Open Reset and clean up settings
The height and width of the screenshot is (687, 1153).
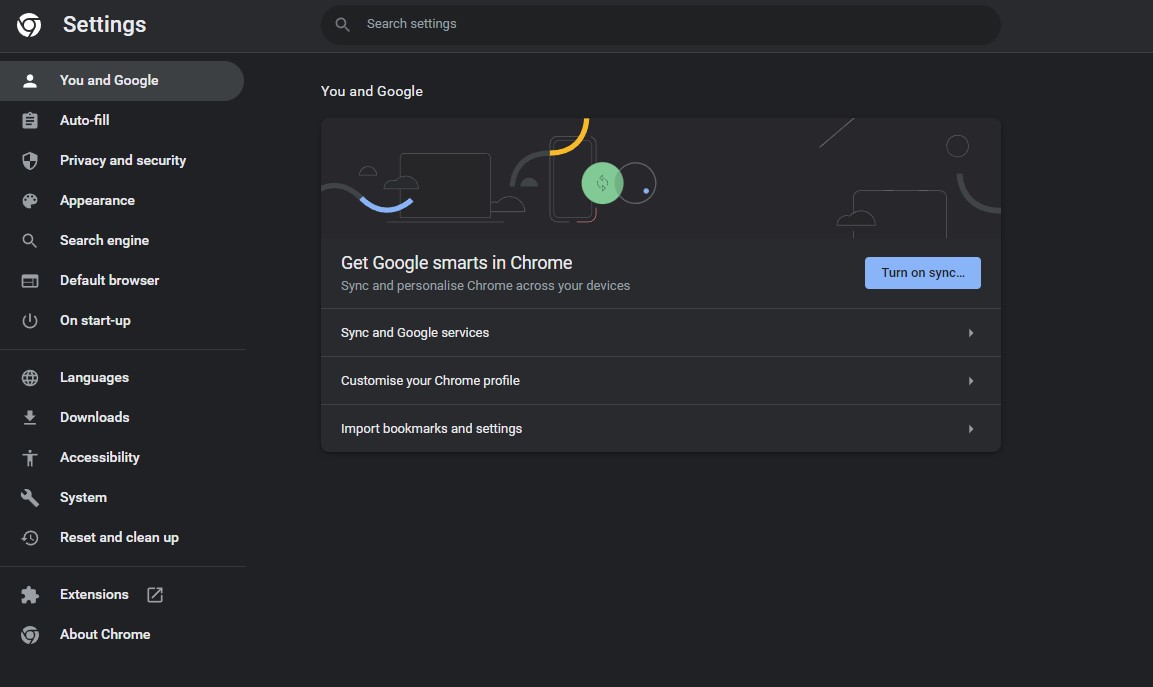[x=122, y=538]
